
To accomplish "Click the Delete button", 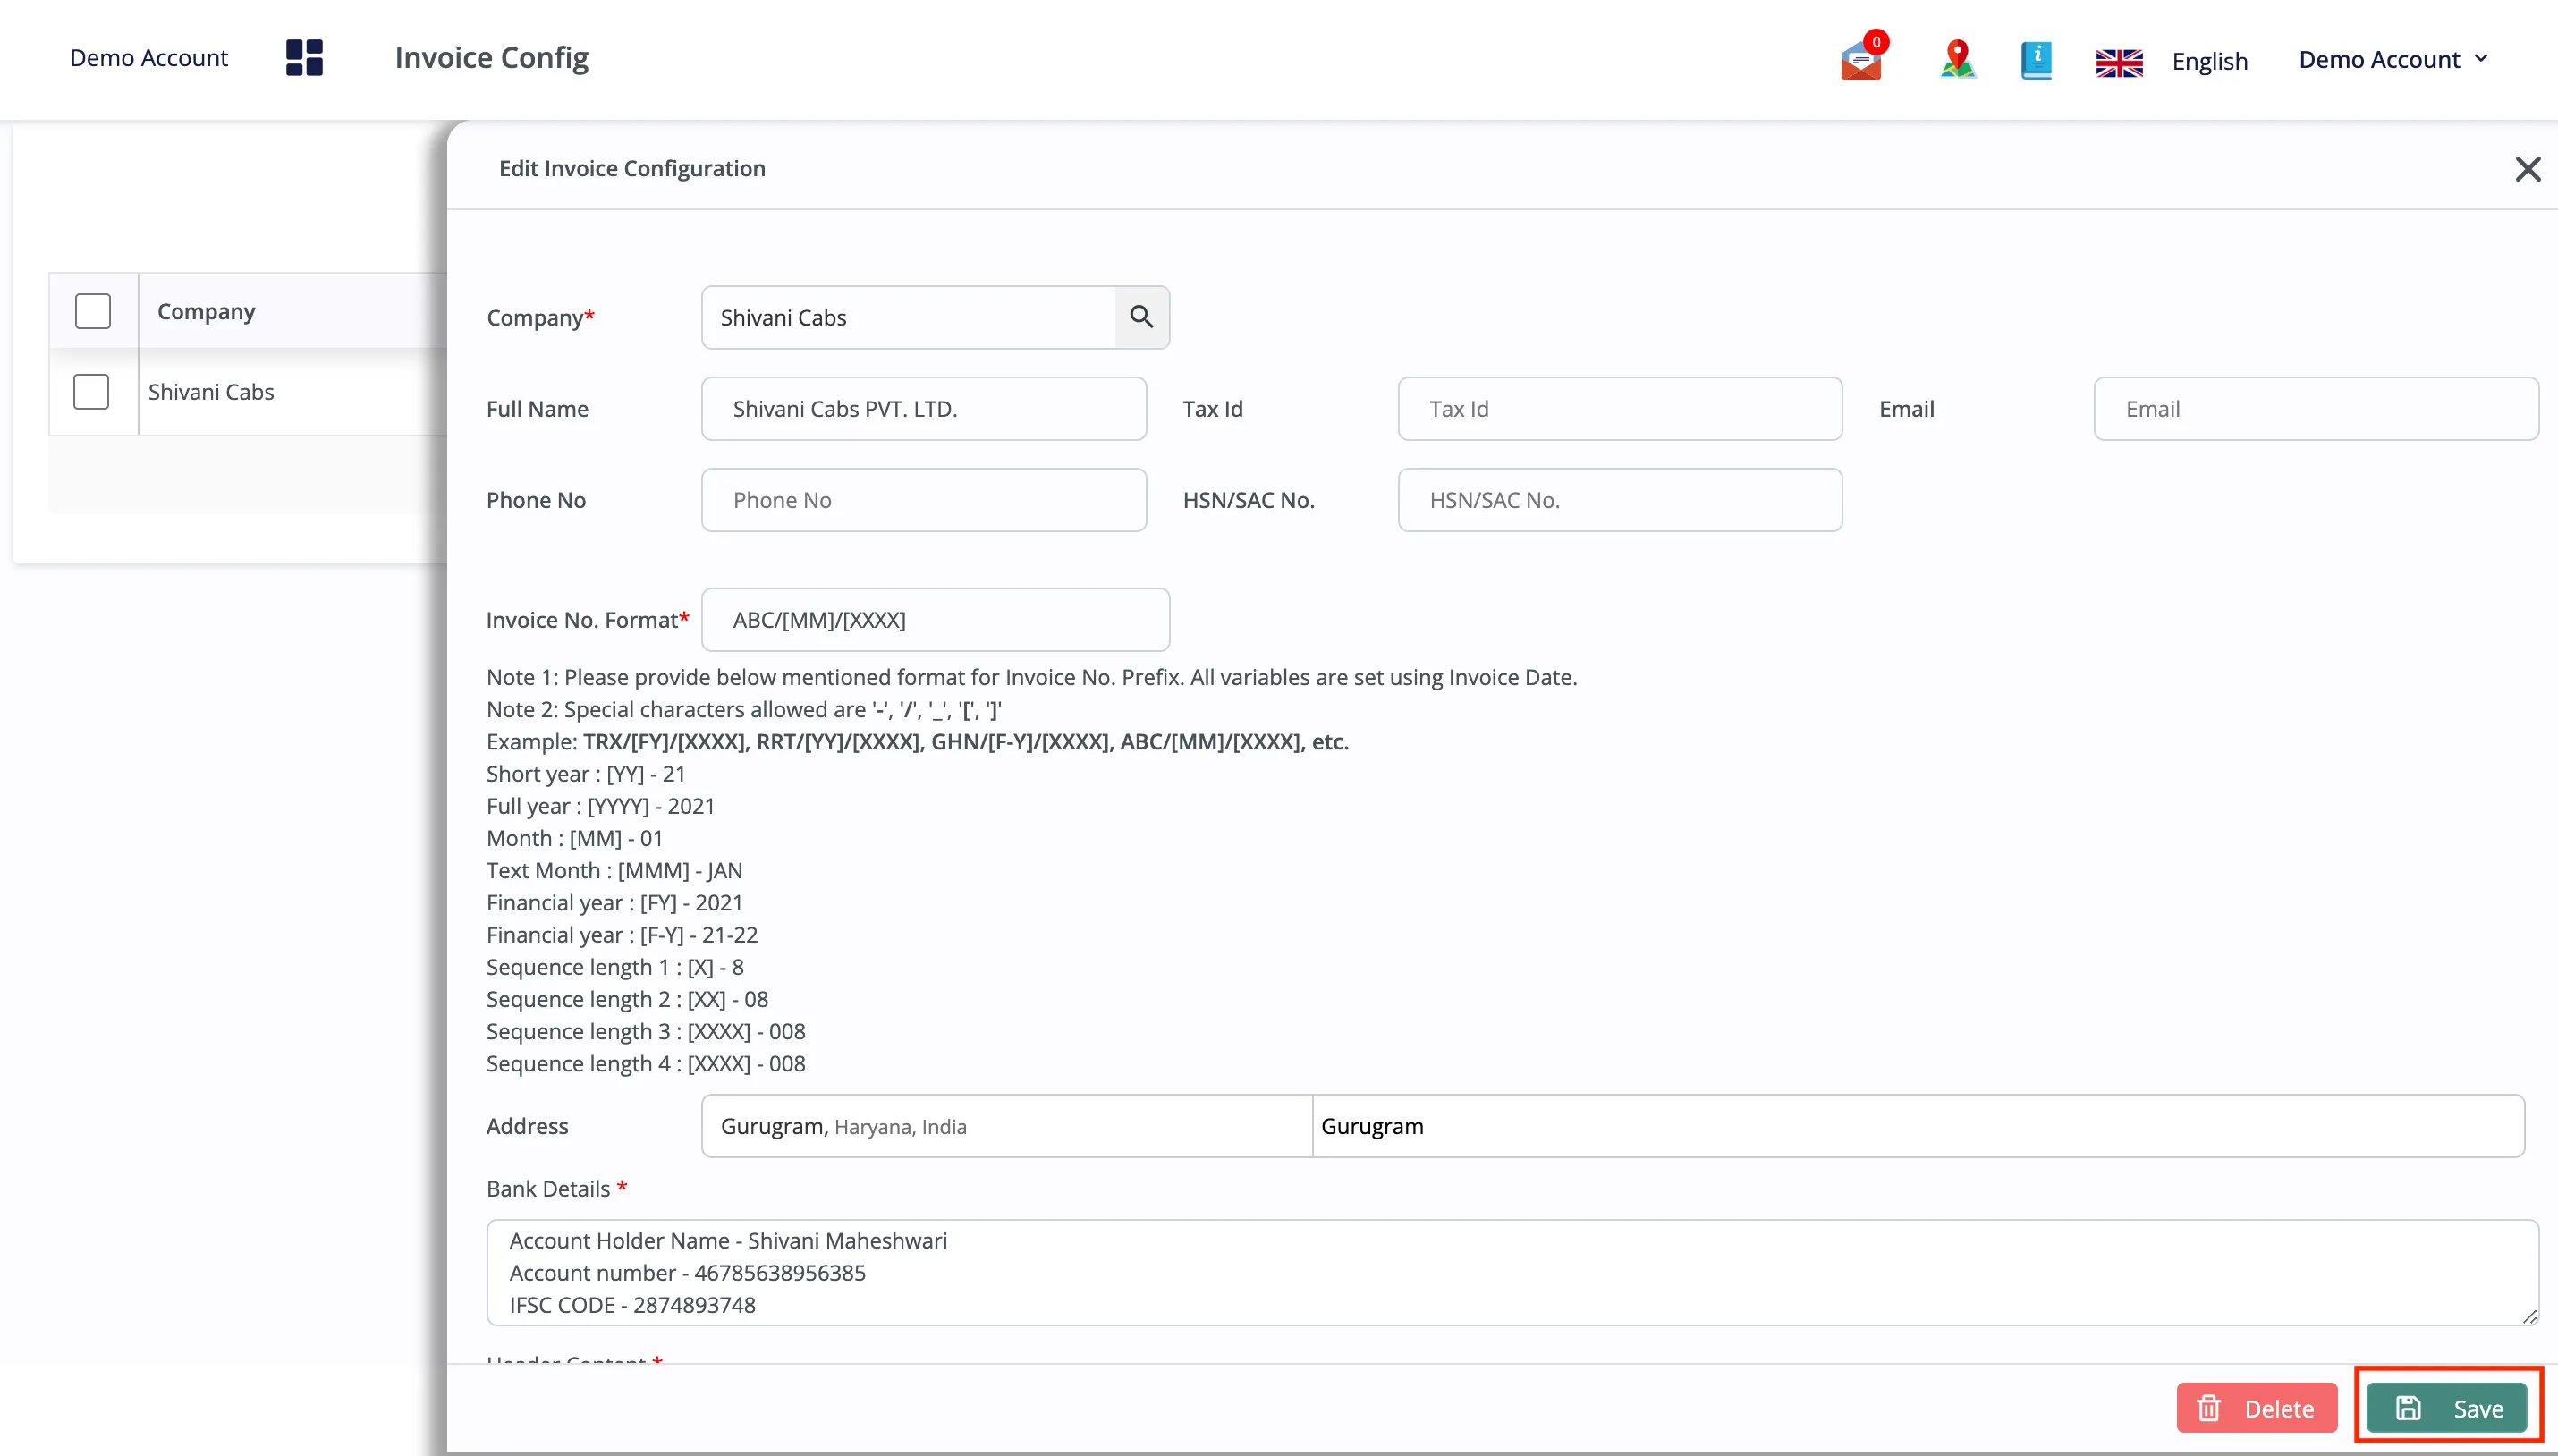I will tap(2256, 1408).
